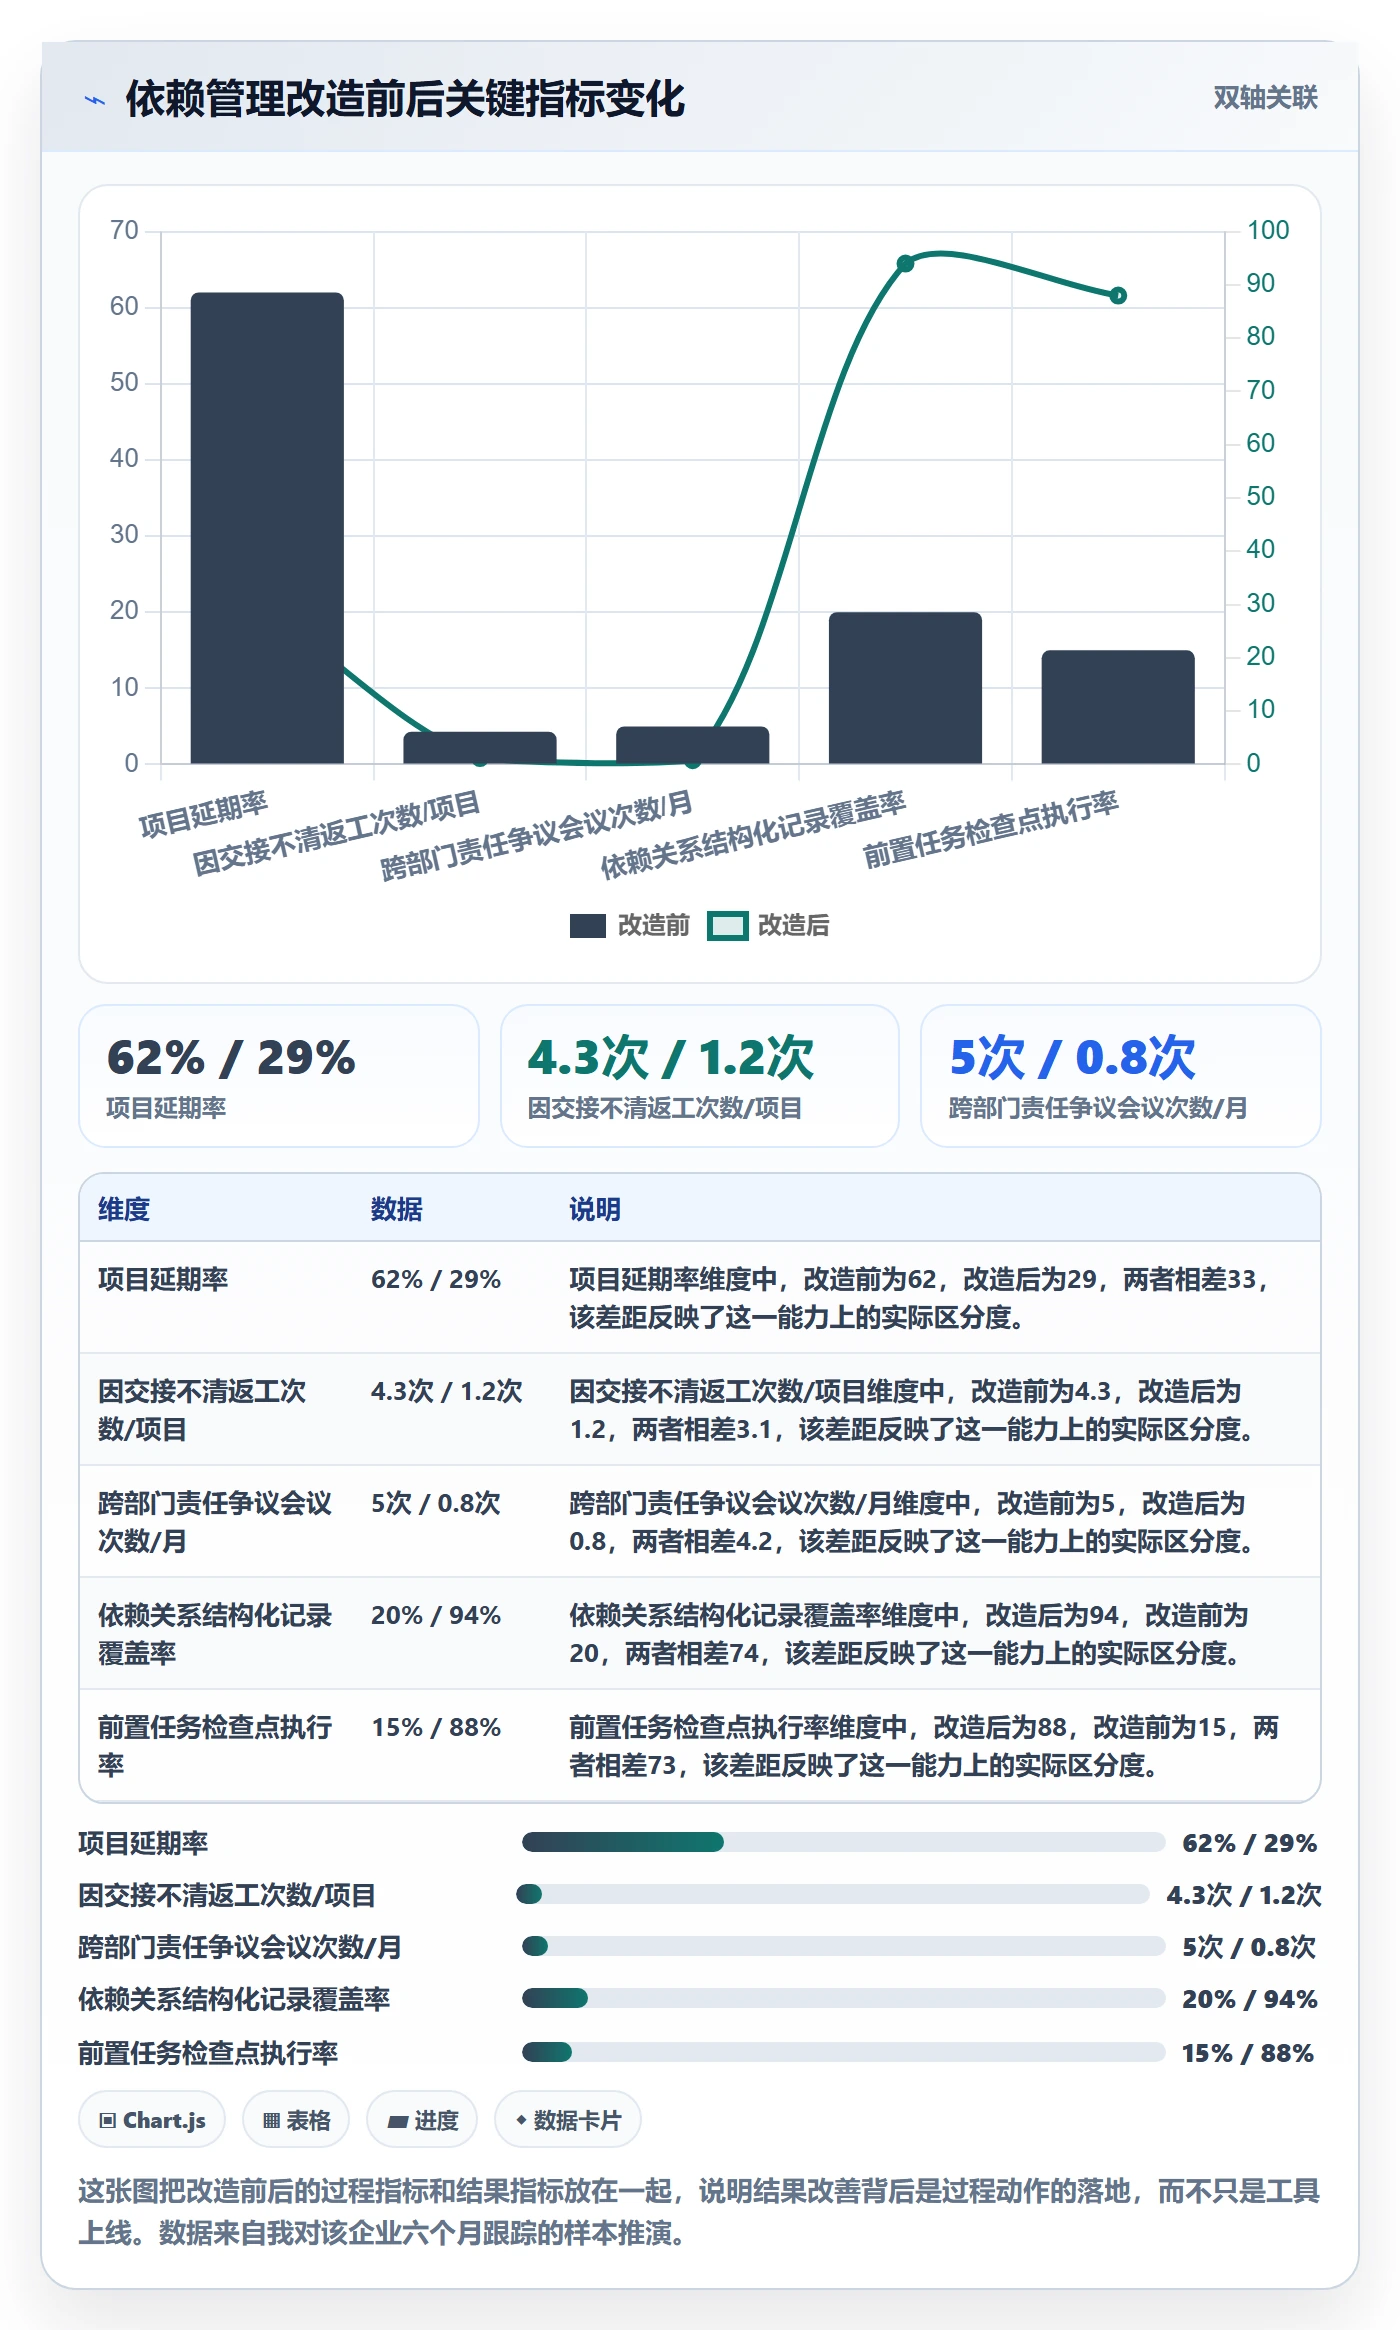Viewport: 1400px width, 2330px height.
Task: Click the 跨部门责任争议会议次数/月 progress bar
Action: tap(844, 1946)
